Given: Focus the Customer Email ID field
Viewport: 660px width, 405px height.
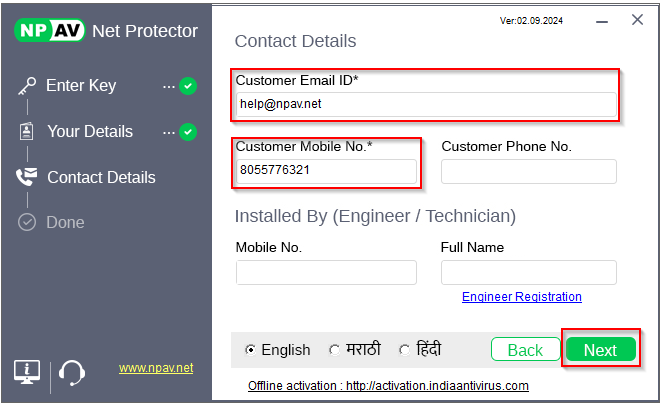Looking at the screenshot, I should point(427,104).
